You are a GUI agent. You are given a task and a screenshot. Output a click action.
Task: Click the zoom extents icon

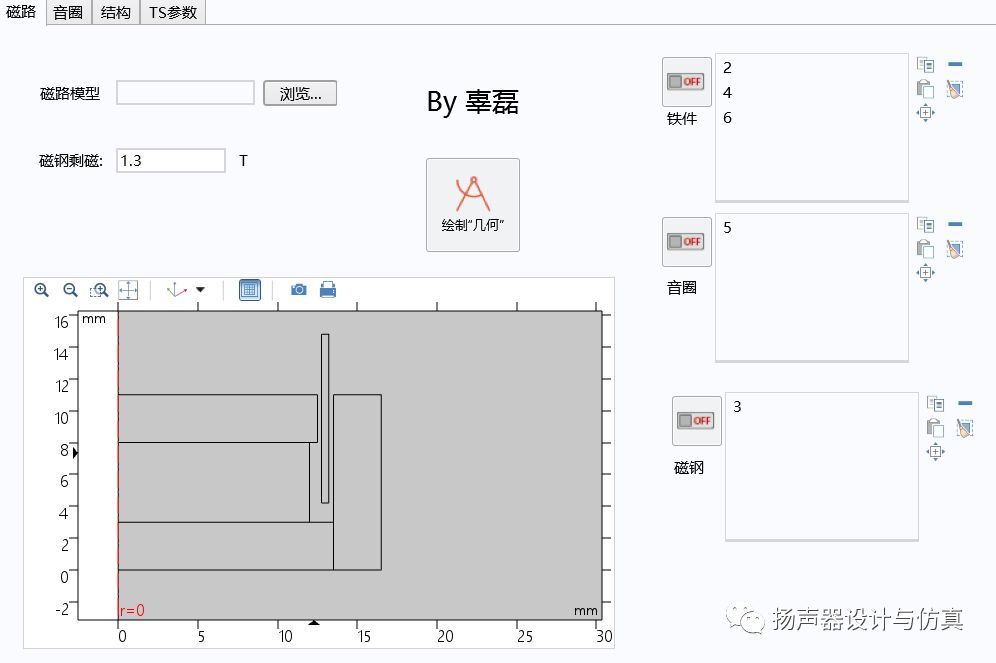pyautogui.click(x=128, y=290)
